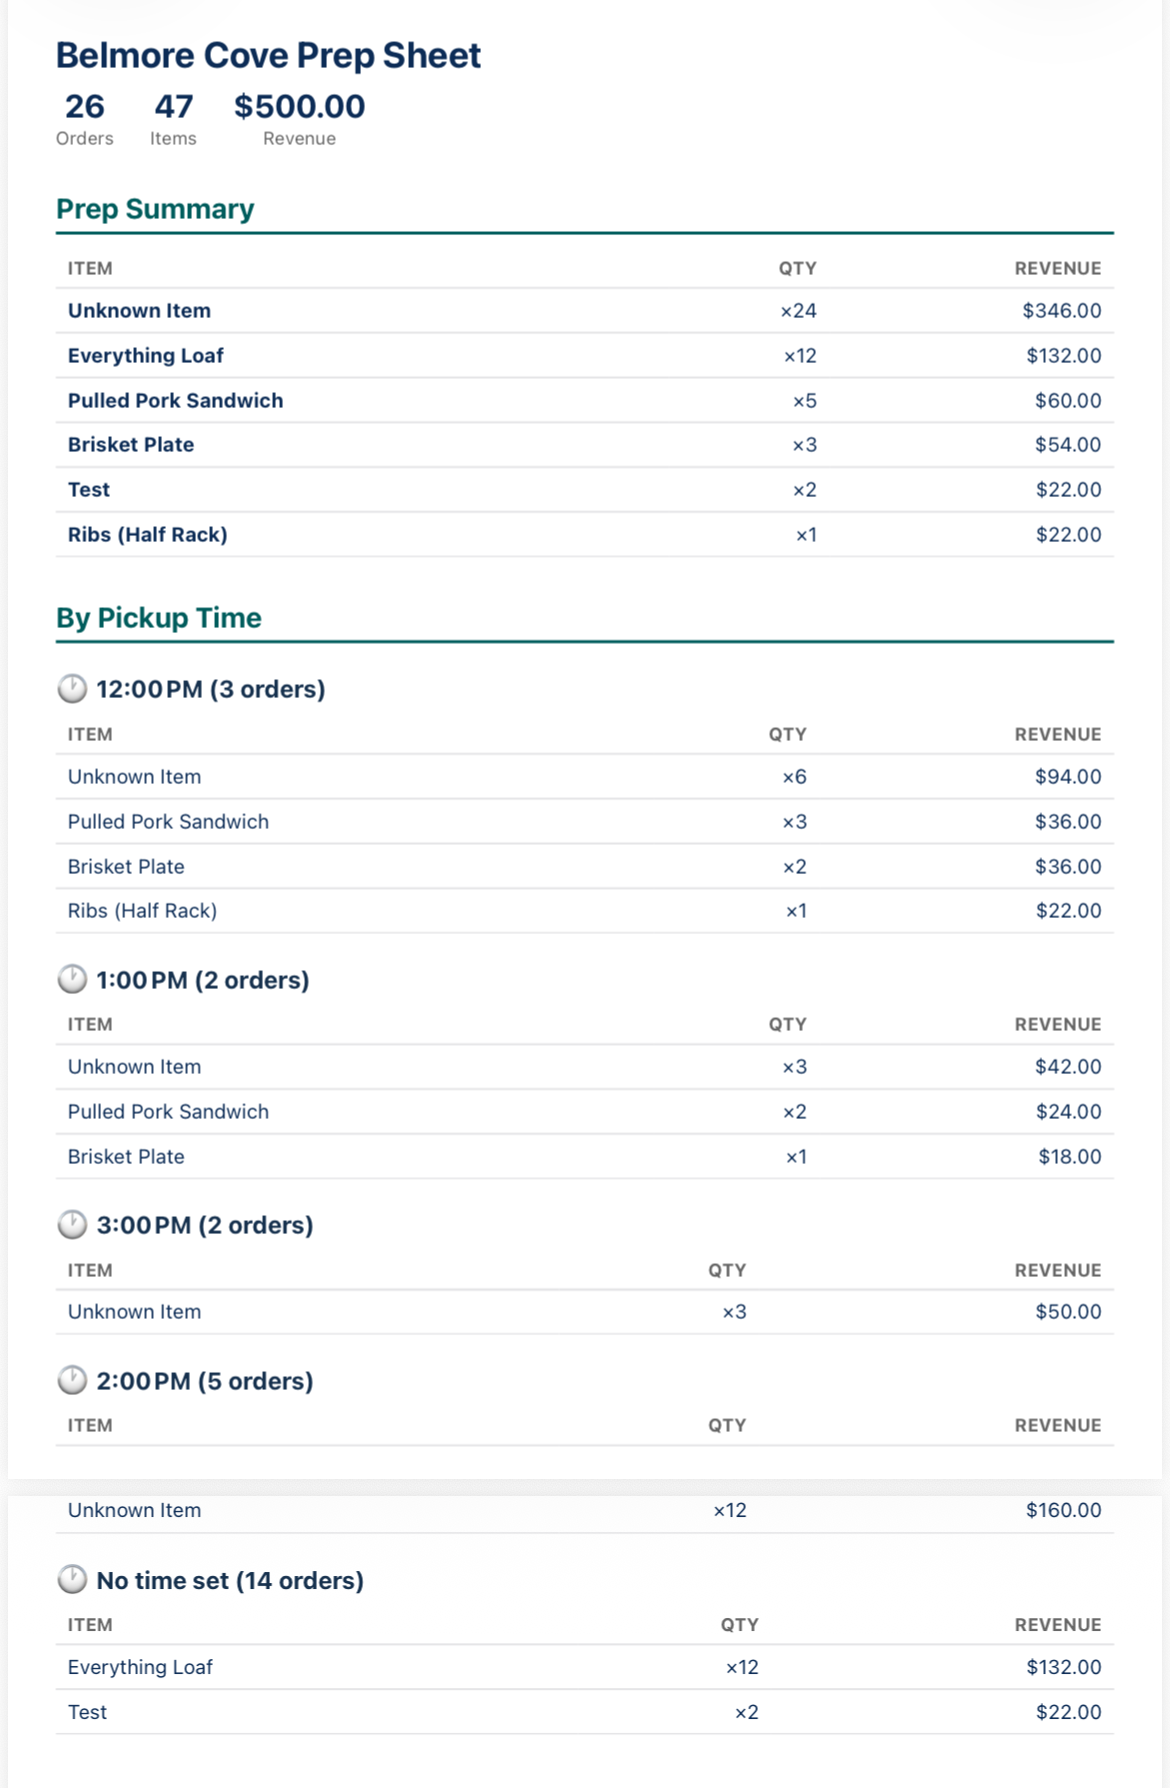Click Pulled Pork Sandwich under 12:00 PM

(168, 821)
